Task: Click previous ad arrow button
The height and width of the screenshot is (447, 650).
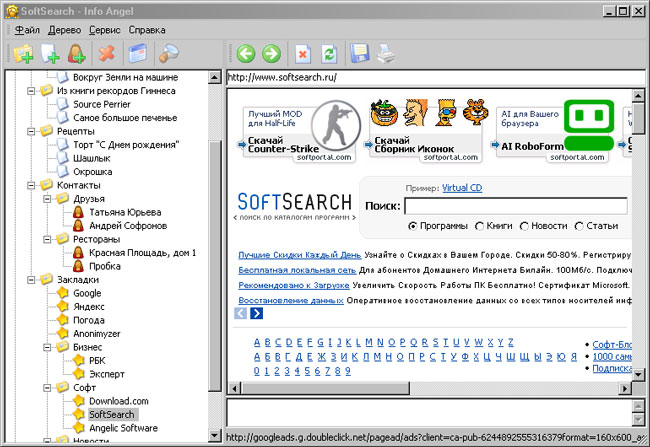Action: click(x=240, y=313)
